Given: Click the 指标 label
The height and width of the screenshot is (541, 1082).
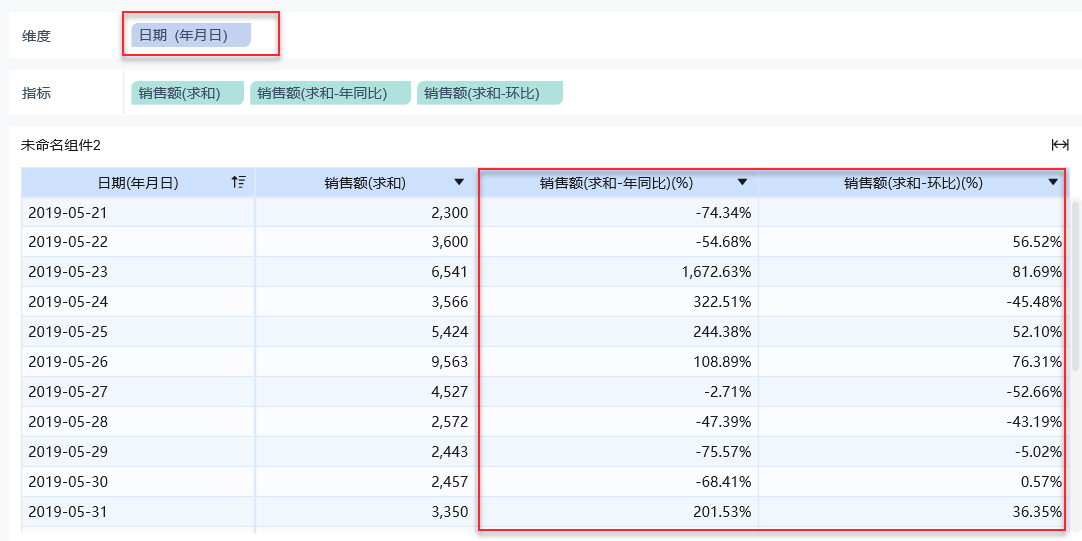Looking at the screenshot, I should click(37, 93).
